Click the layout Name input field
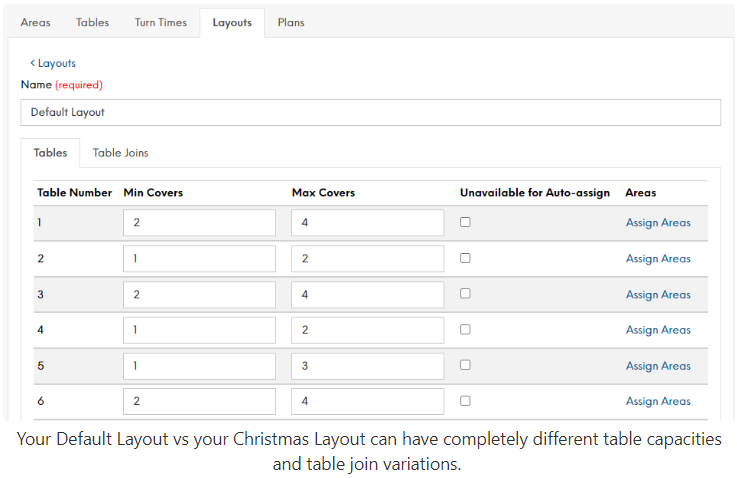The image size is (737, 478). tap(370, 112)
